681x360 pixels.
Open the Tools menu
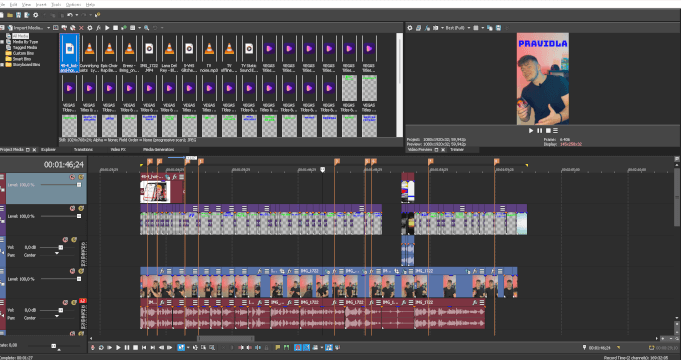[x=56, y=4]
